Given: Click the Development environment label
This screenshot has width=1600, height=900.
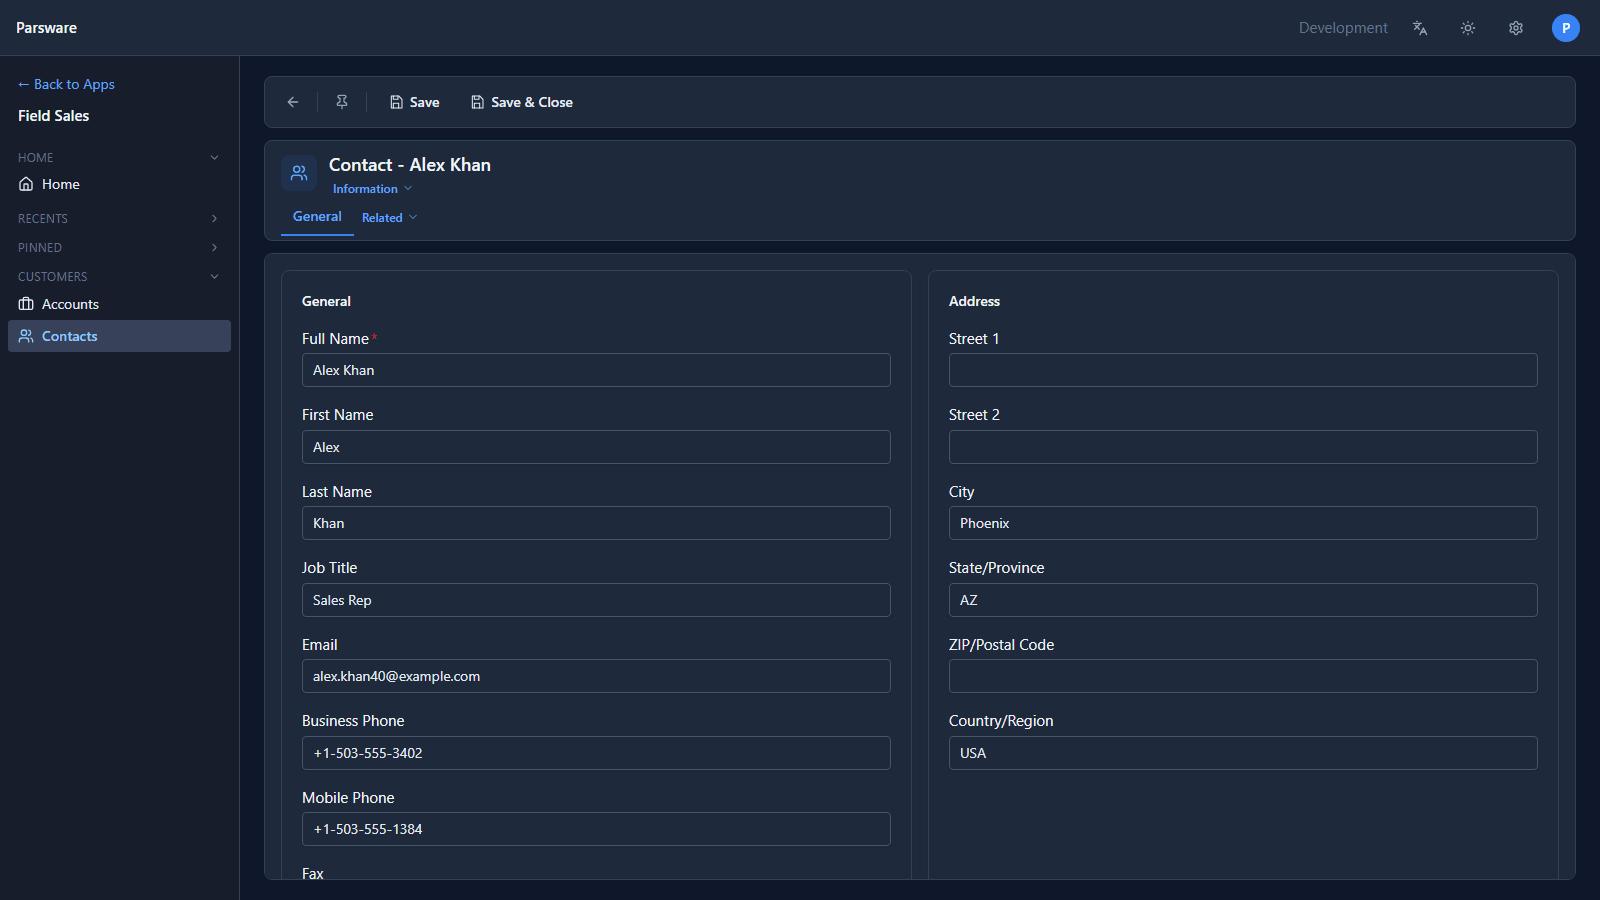Looking at the screenshot, I should tap(1343, 28).
